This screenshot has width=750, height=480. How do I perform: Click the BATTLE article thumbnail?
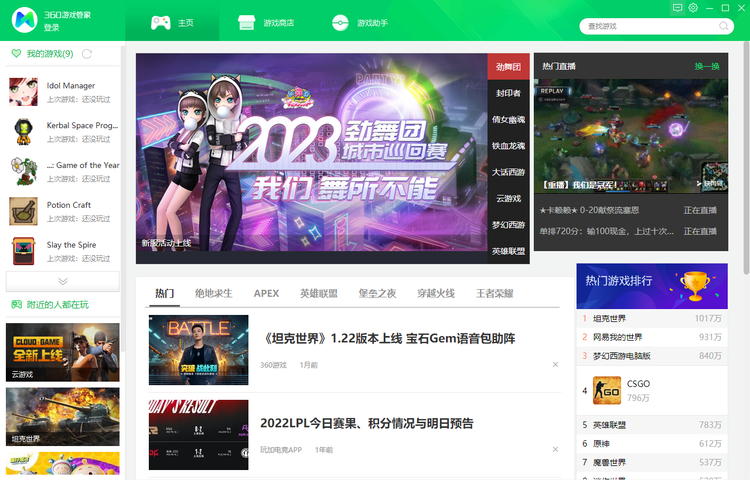199,350
